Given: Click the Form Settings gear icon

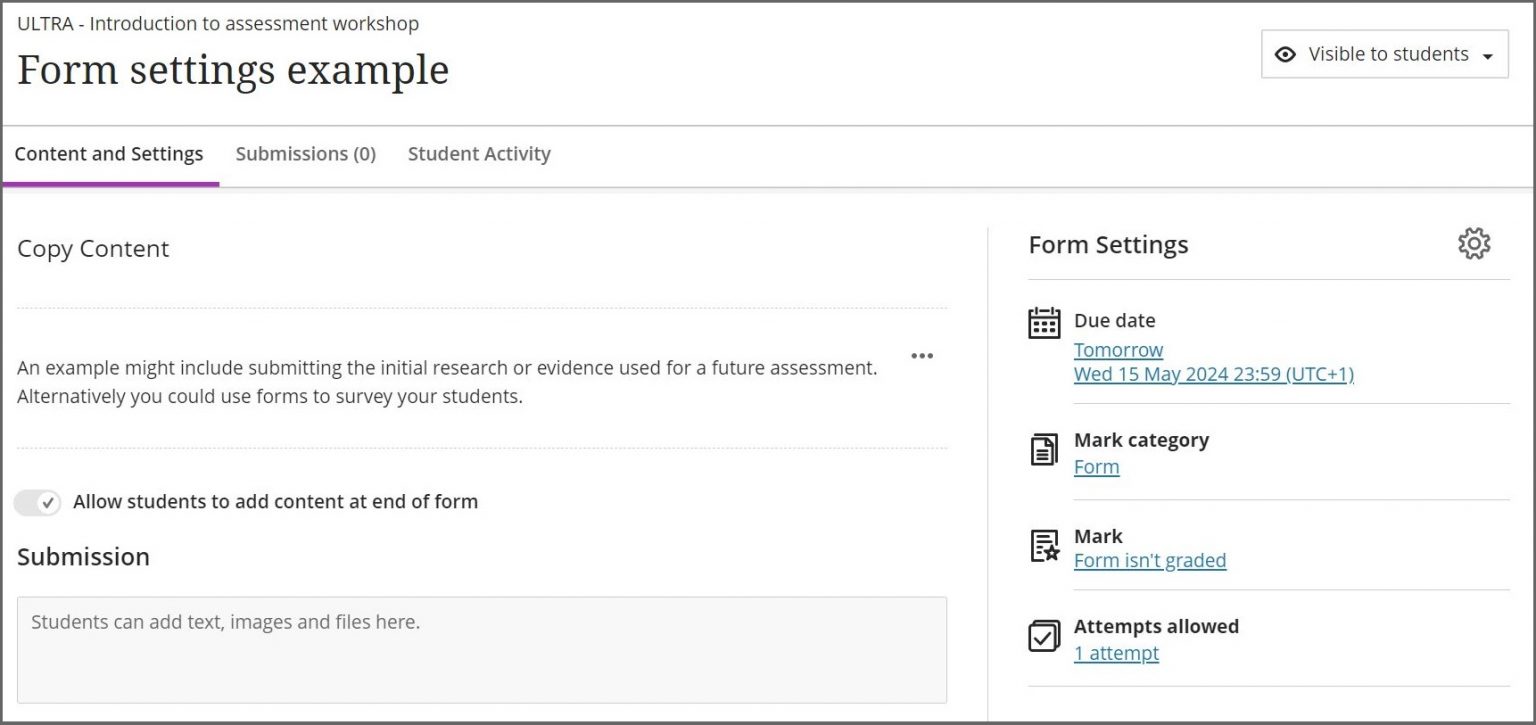Looking at the screenshot, I should tap(1474, 243).
